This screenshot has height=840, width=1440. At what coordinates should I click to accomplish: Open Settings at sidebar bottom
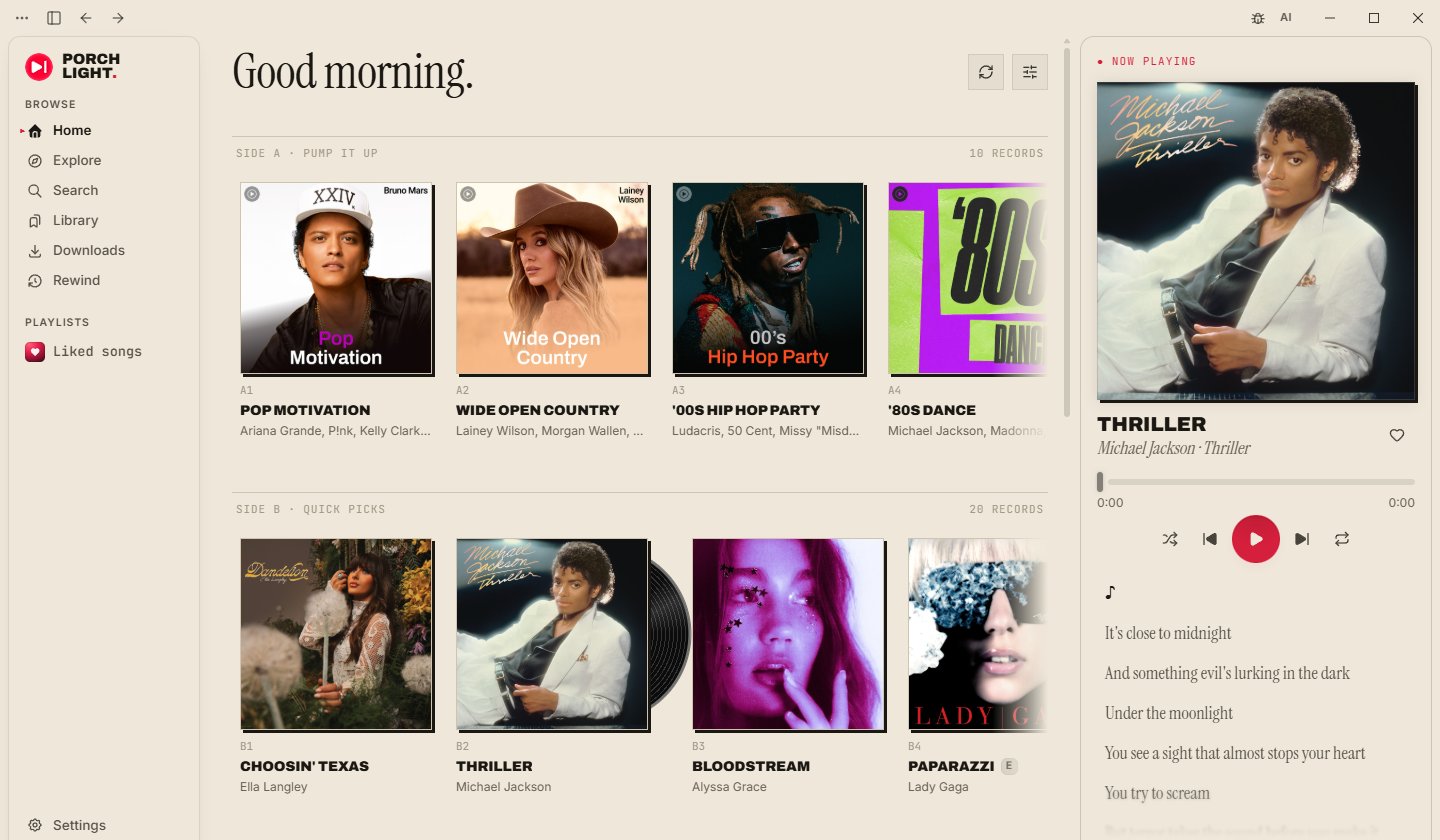[104, 825]
